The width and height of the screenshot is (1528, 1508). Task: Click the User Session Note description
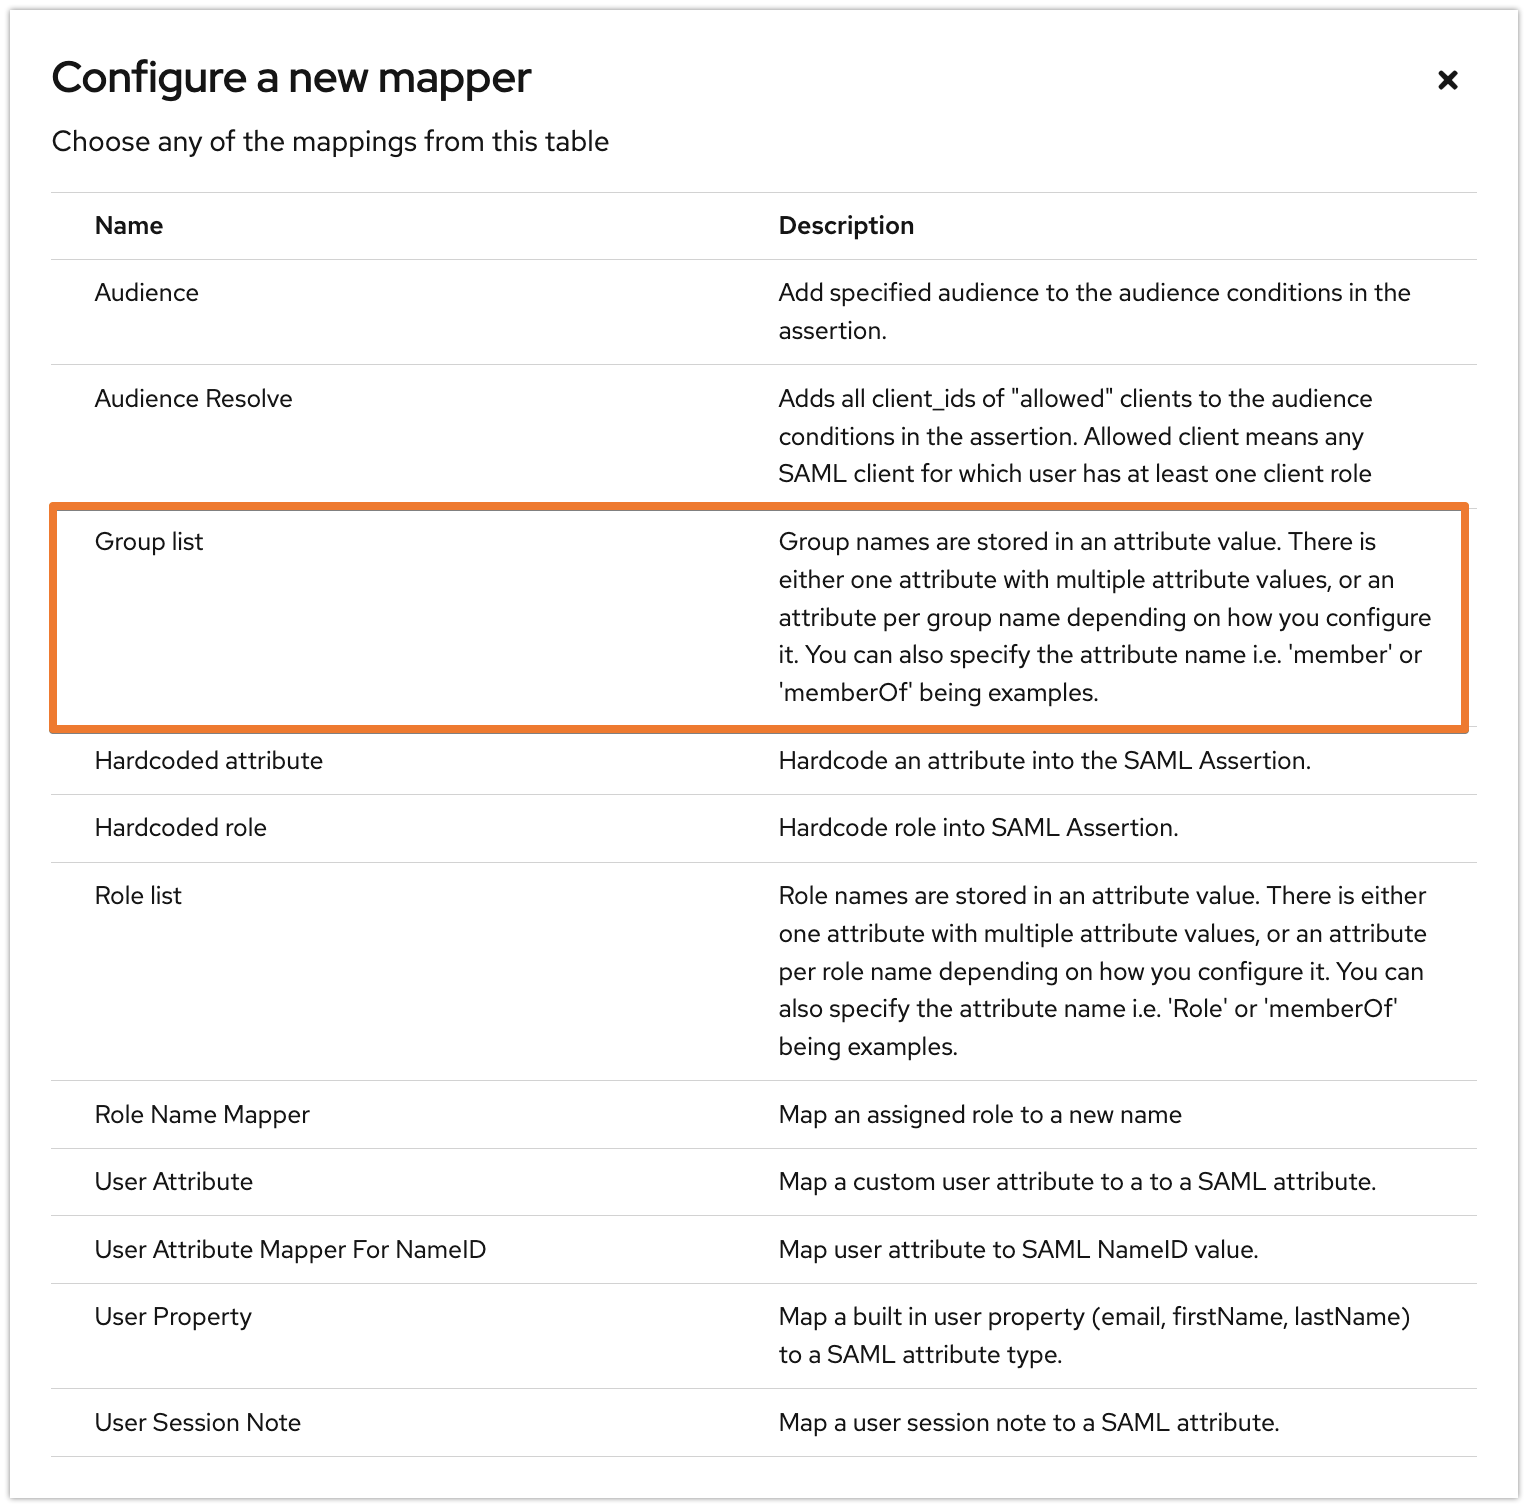point(1028,1422)
